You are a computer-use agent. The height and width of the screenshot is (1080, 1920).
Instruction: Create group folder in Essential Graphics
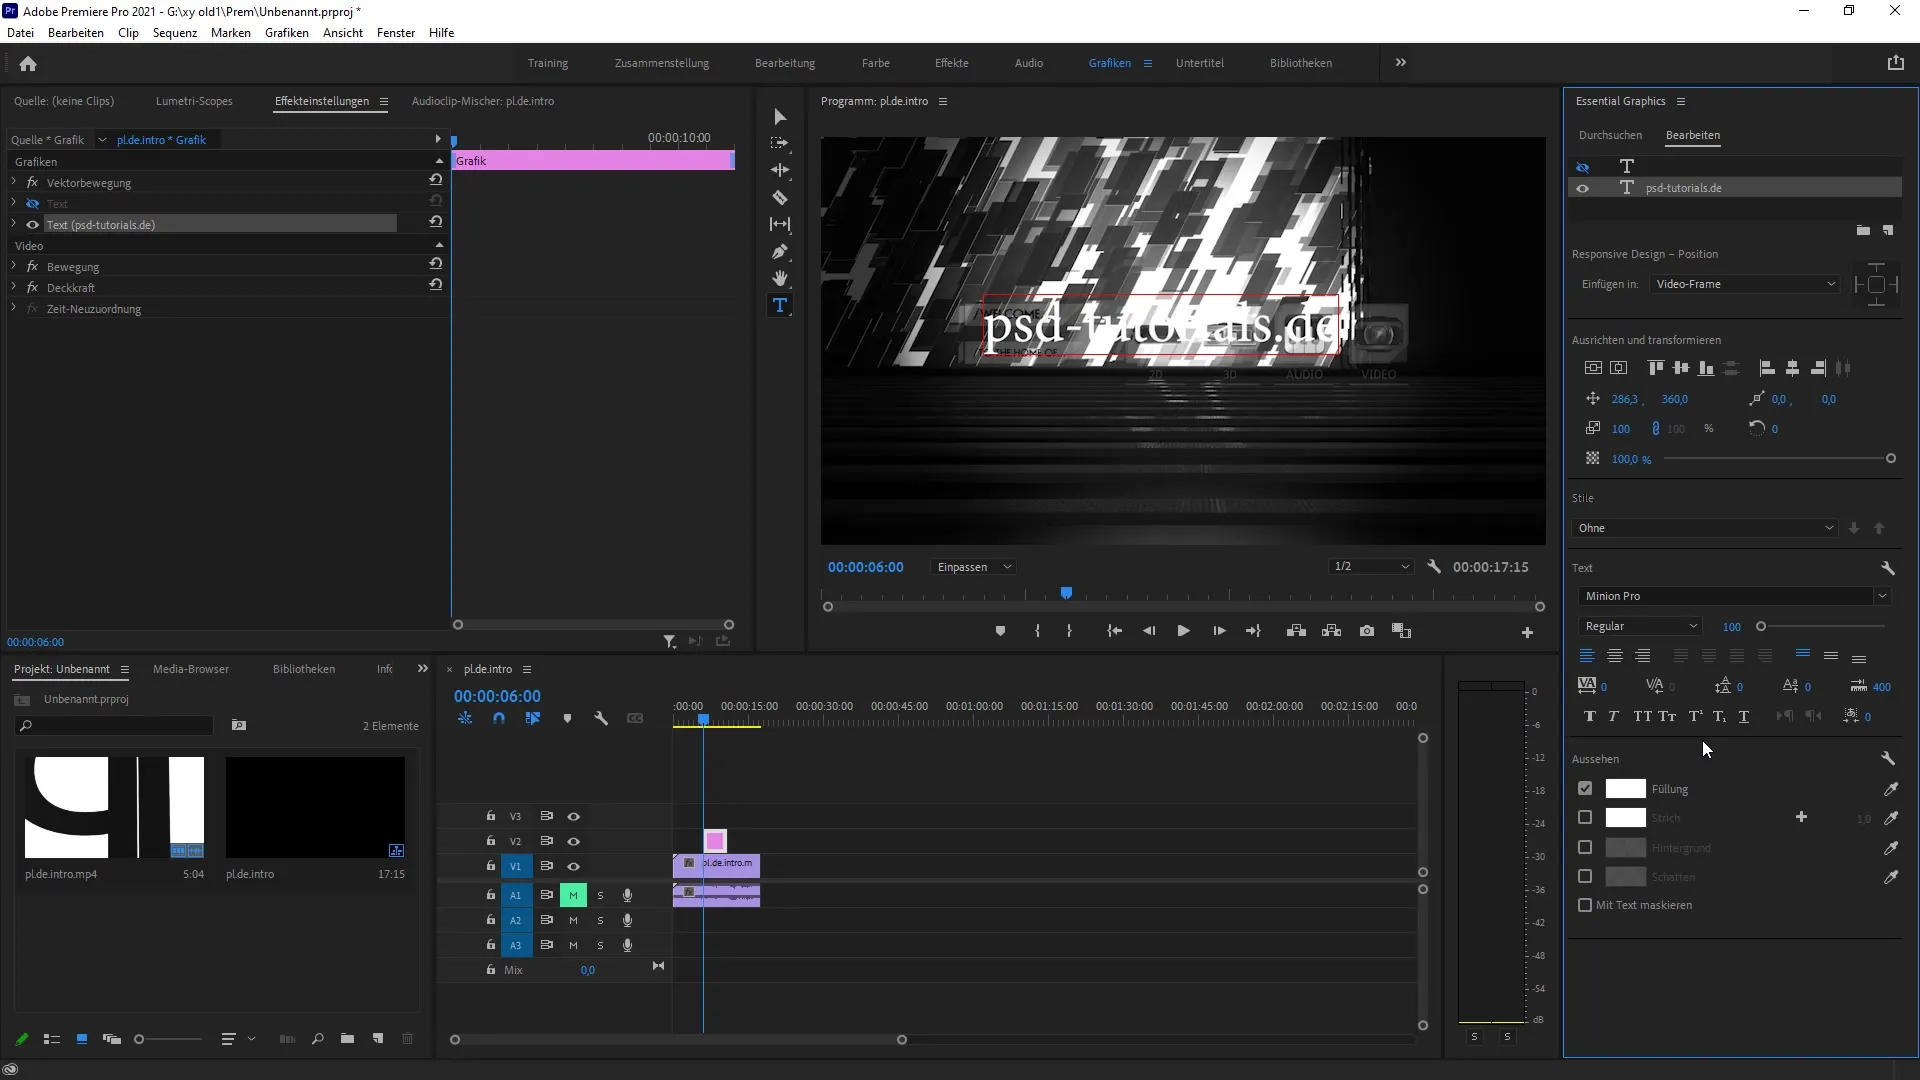click(x=1863, y=230)
